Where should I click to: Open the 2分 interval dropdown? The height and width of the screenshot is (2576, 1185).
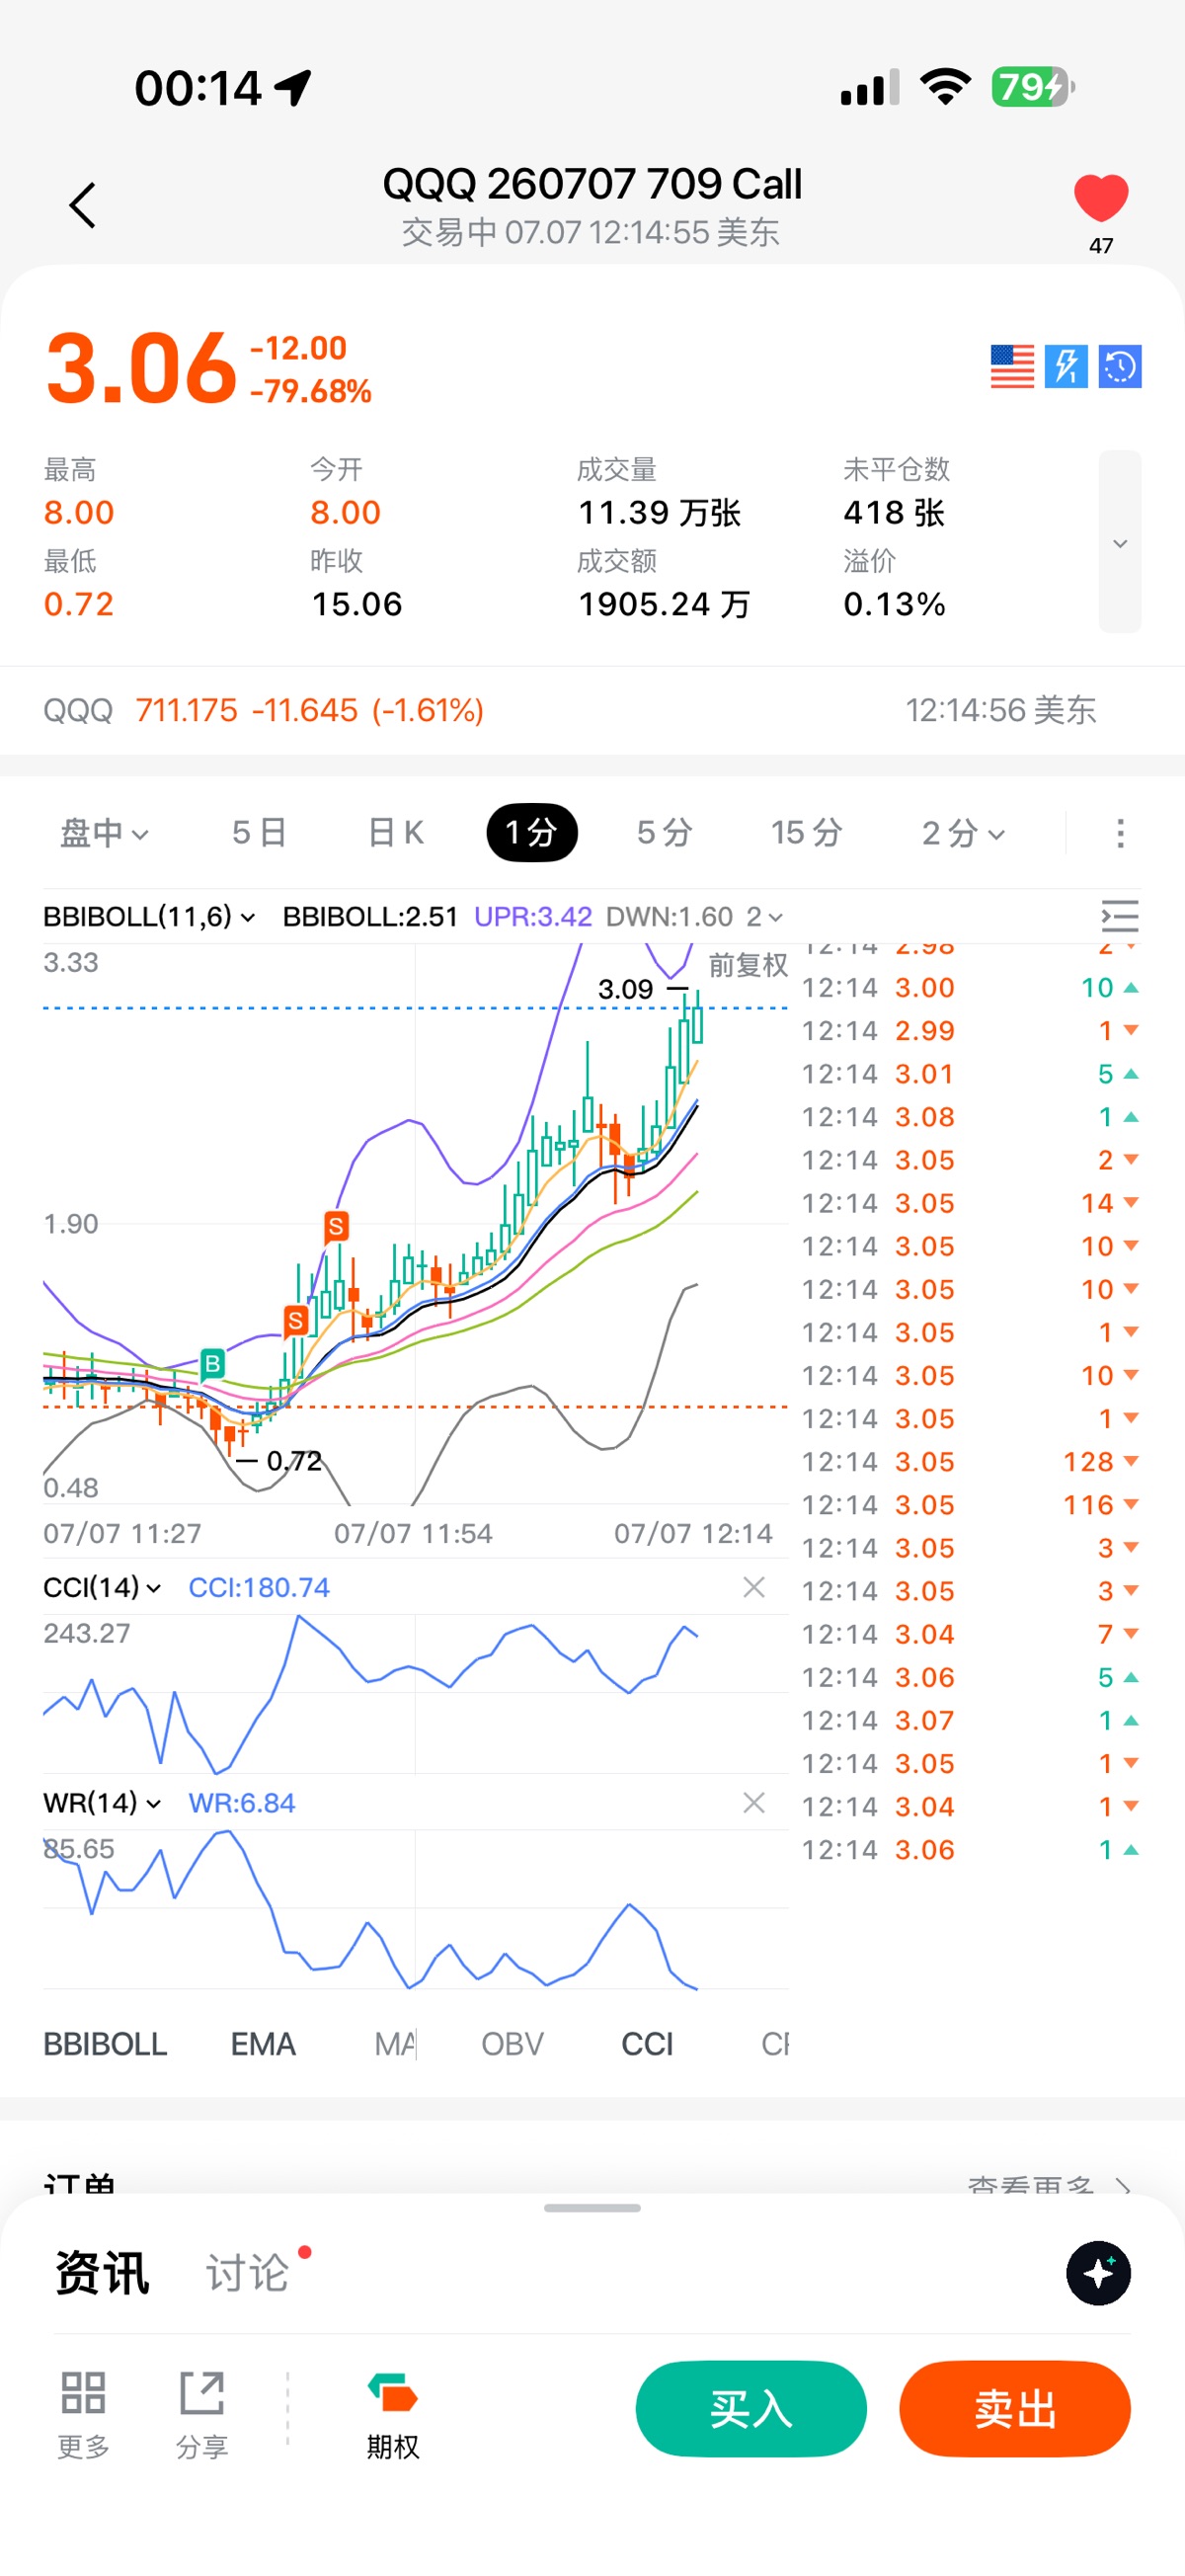click(x=963, y=832)
